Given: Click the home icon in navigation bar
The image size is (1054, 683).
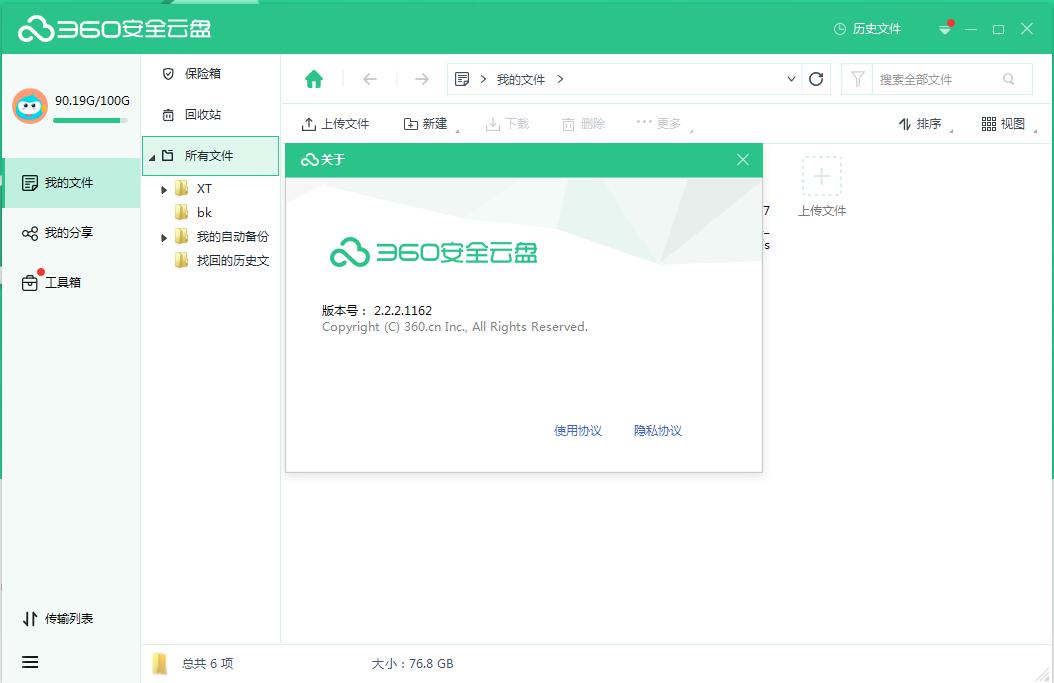Looking at the screenshot, I should point(314,79).
